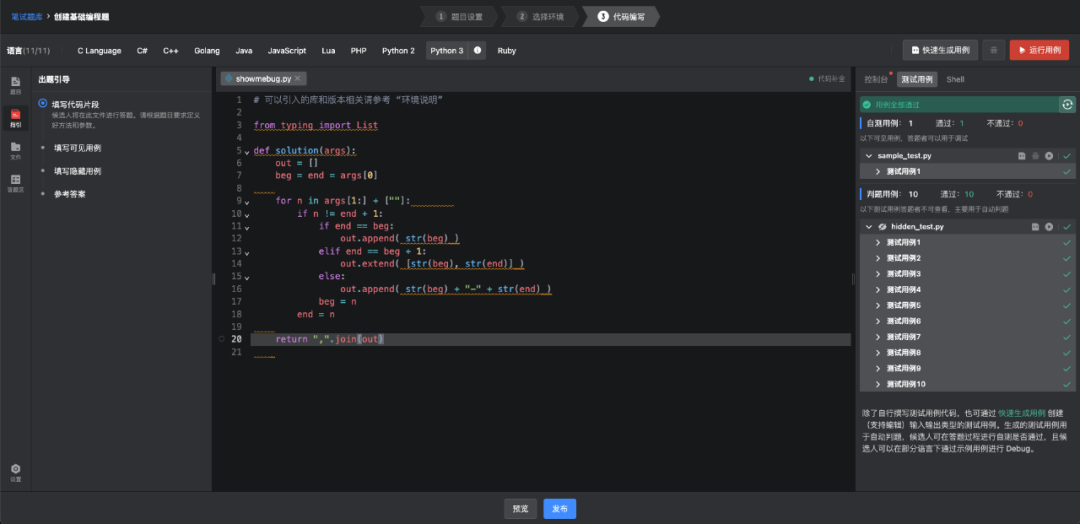Click the 快速生成用例 button

click(x=940, y=50)
